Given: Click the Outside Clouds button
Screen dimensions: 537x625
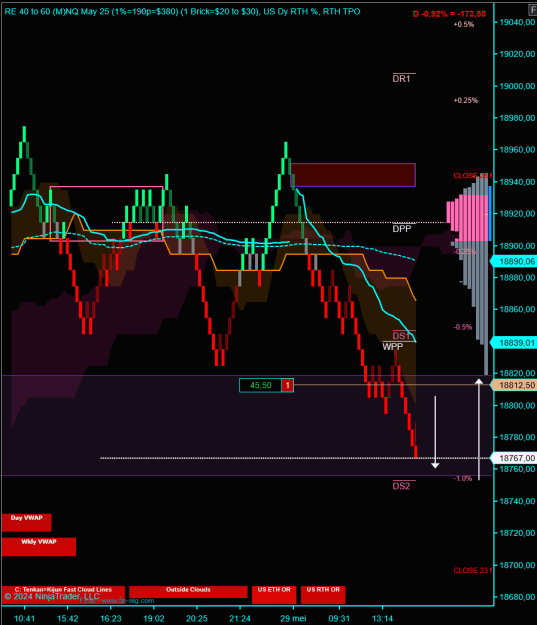Looking at the screenshot, I should point(188,592).
